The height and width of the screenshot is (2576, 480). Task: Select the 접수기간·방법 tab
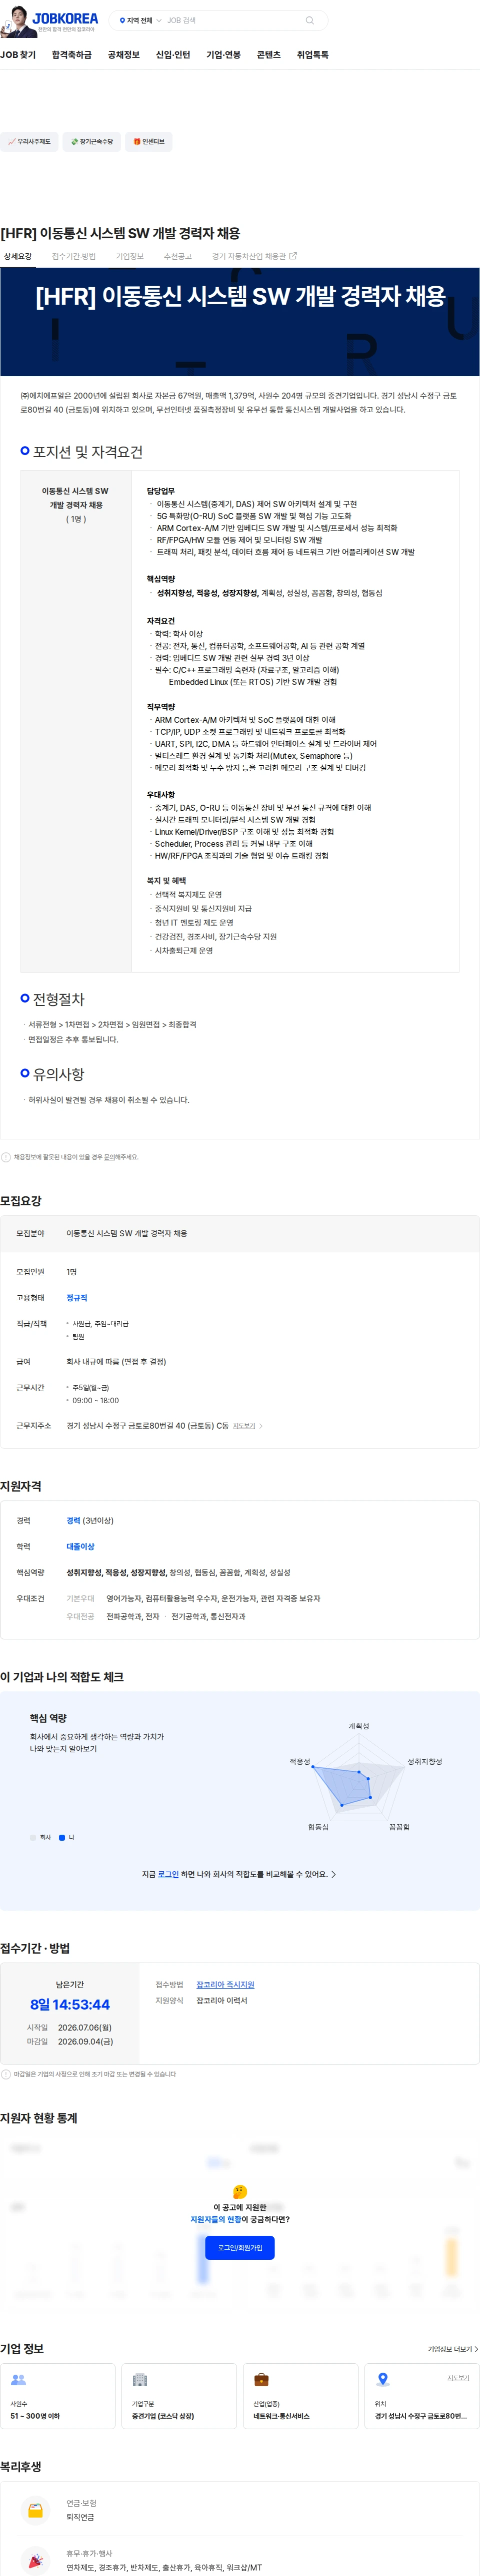tap(74, 256)
